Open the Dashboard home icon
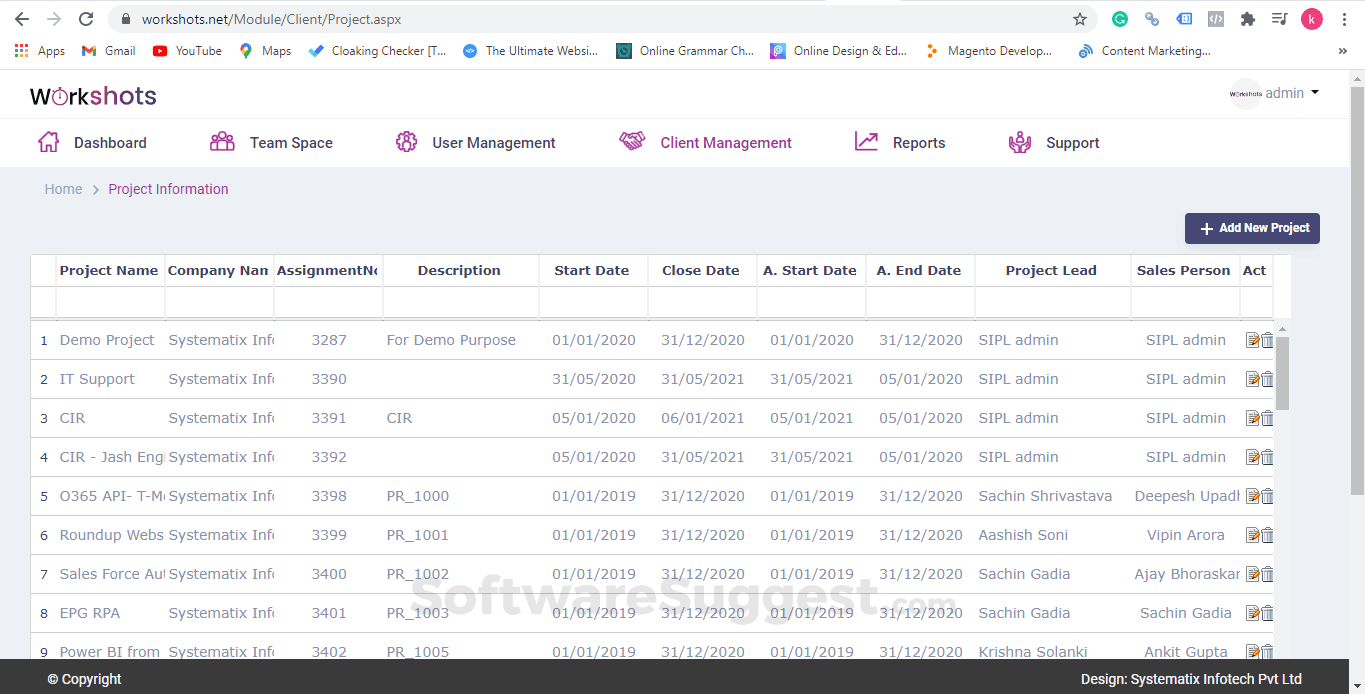Screen dimensions: 1365x694 pos(48,142)
